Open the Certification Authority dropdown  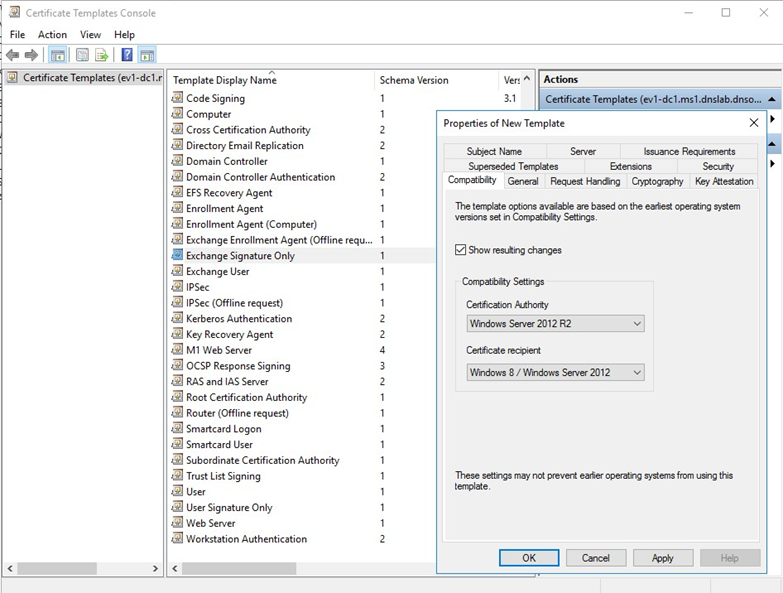pos(555,323)
